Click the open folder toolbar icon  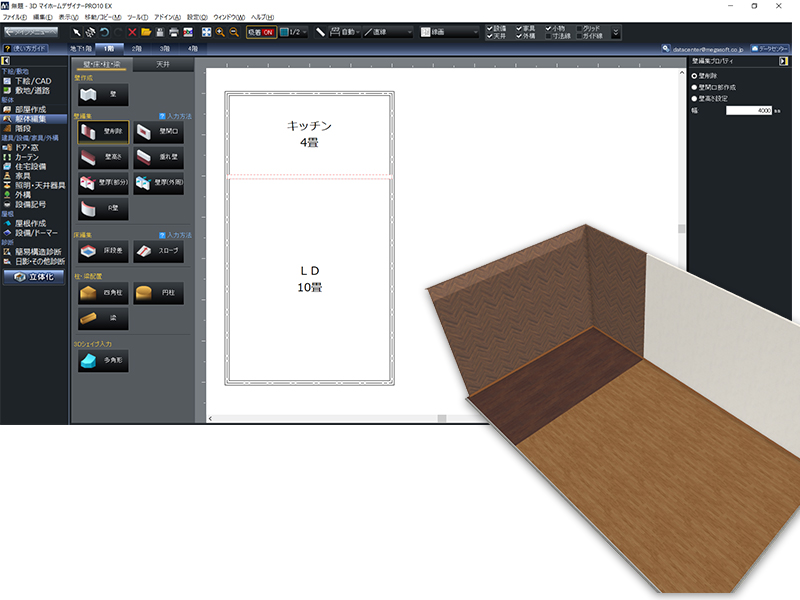click(146, 32)
